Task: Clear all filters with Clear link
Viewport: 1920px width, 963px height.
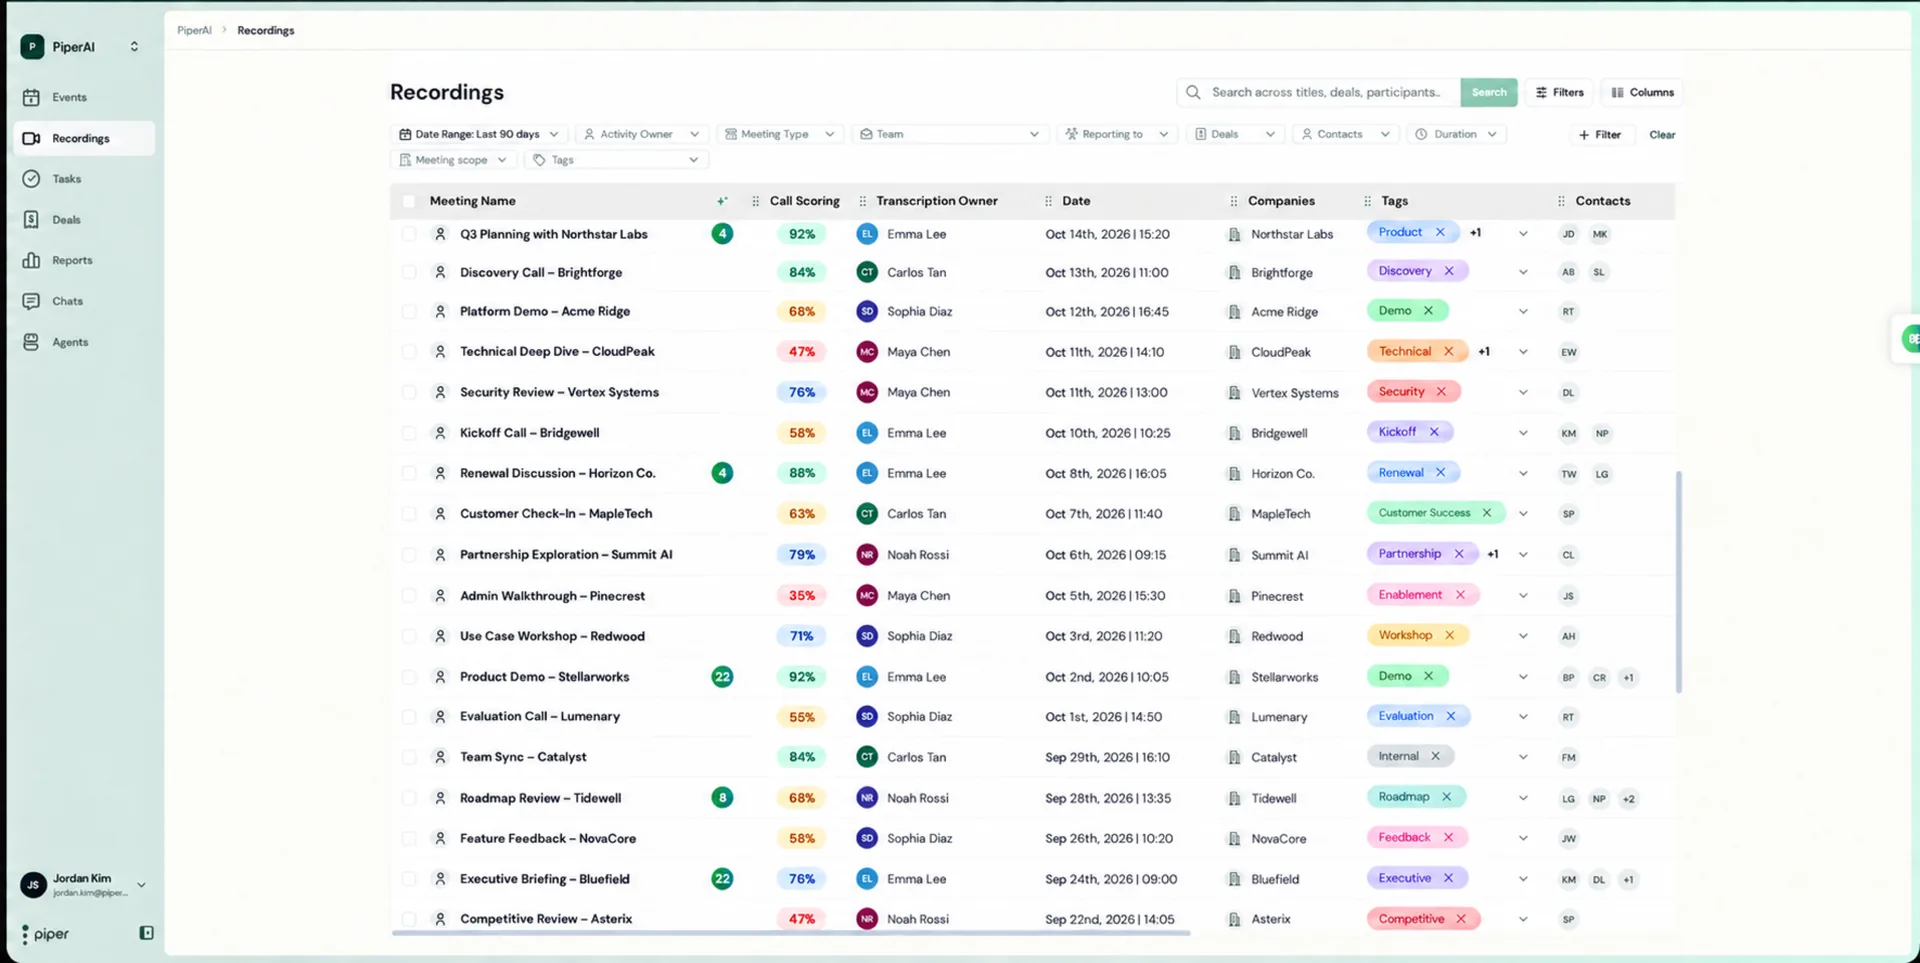Action: pyautogui.click(x=1661, y=134)
